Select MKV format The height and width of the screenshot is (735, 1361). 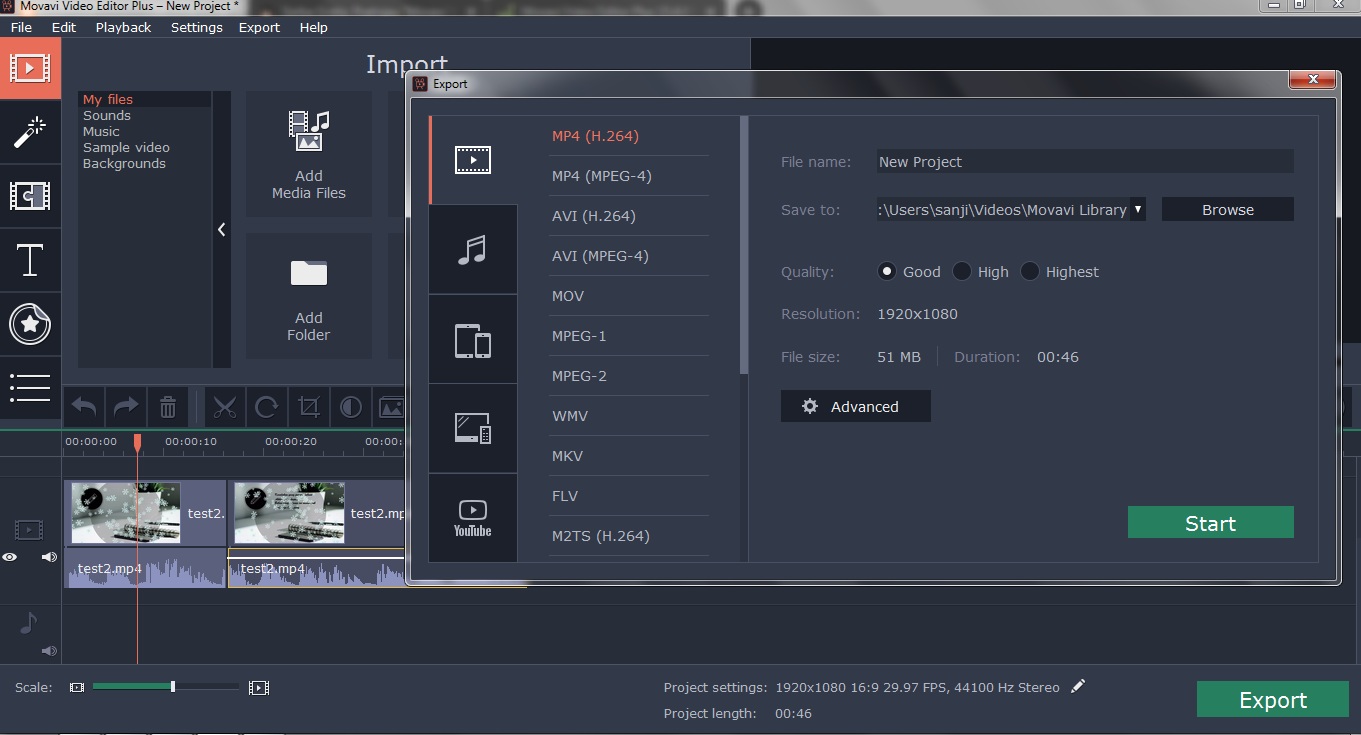pos(567,456)
